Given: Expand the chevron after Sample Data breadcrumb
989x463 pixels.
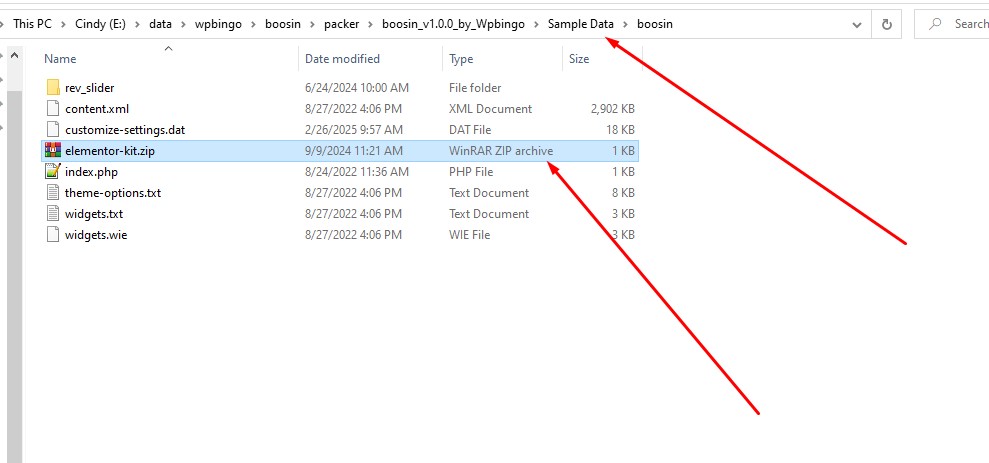Looking at the screenshot, I should click(626, 24).
